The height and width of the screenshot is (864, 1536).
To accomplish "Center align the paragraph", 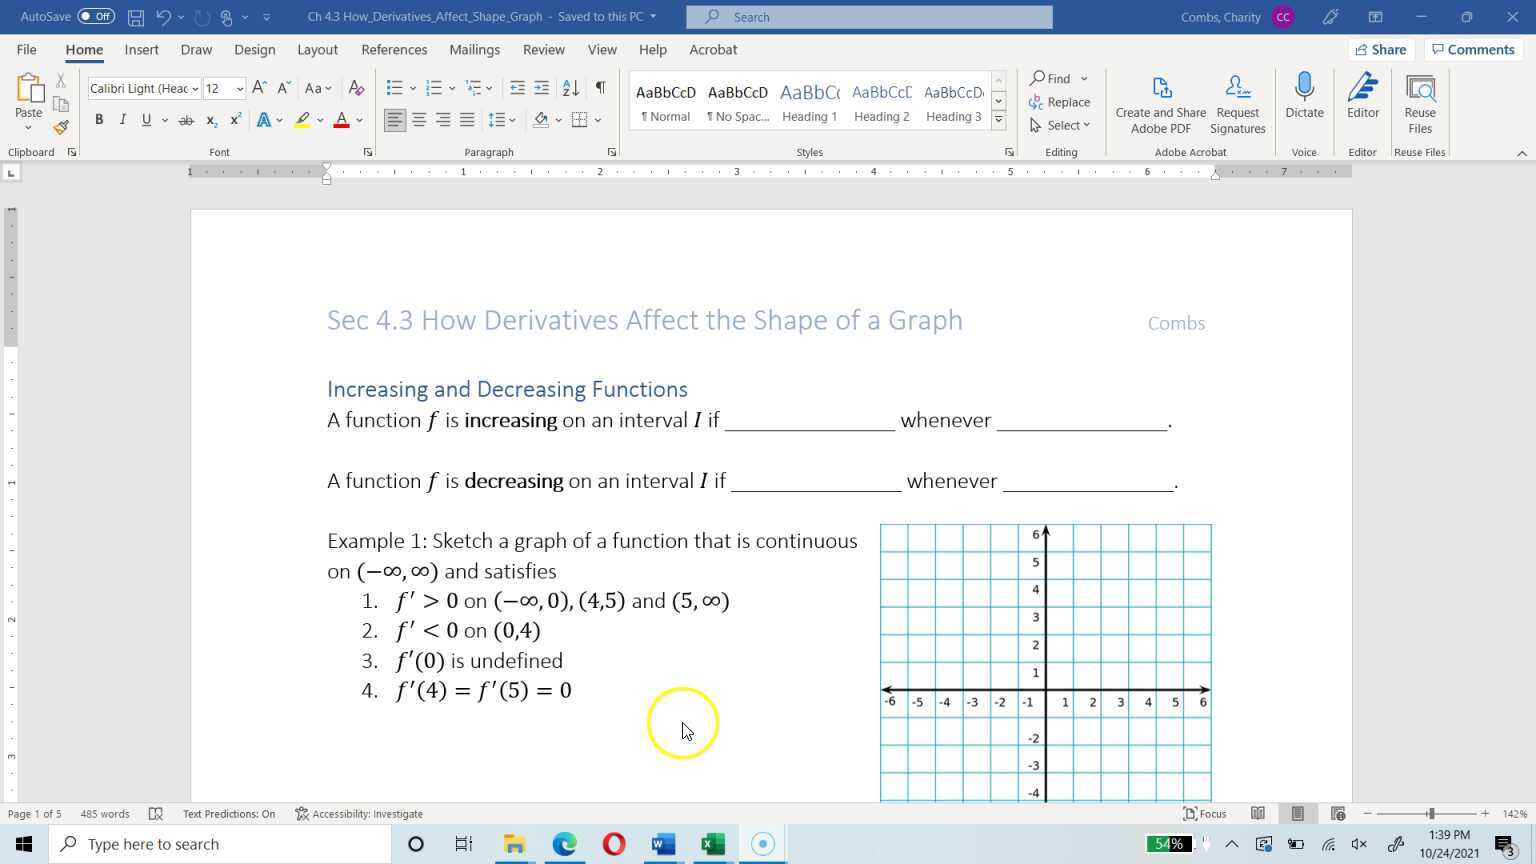I will coord(419,120).
